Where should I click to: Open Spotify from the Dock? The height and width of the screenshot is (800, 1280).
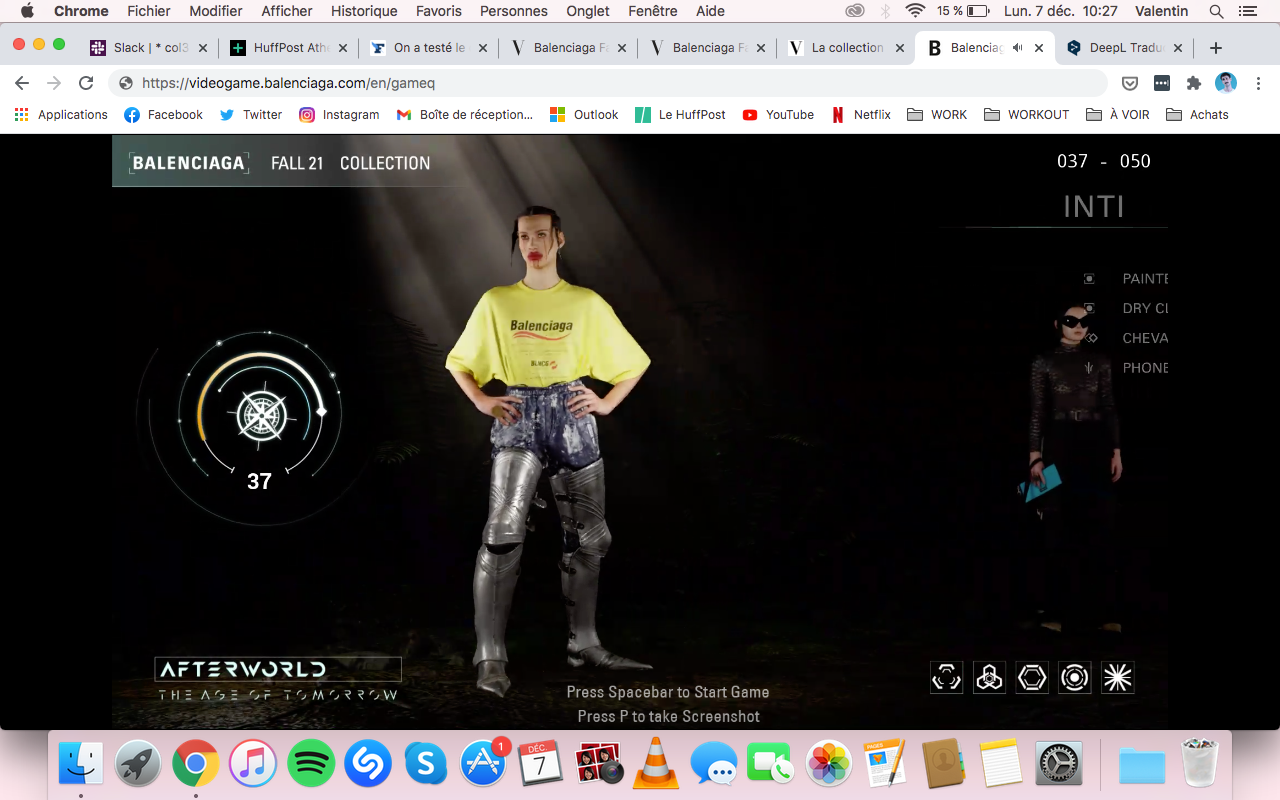pos(311,765)
